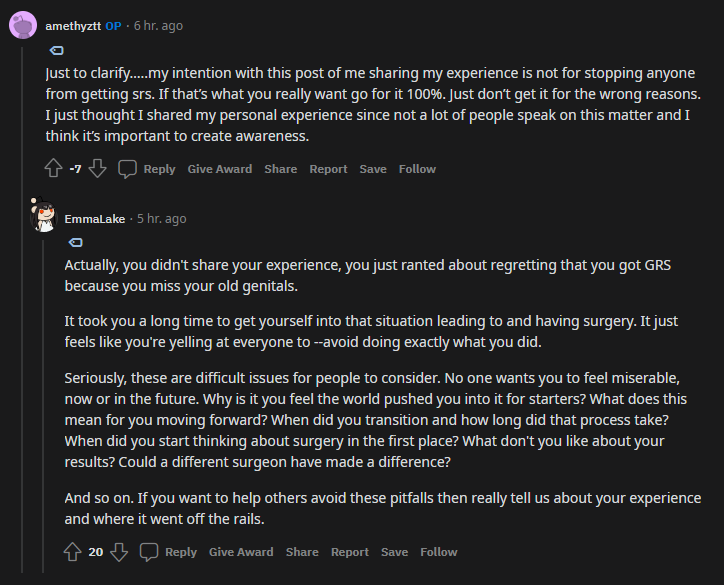Reply to EmmaLake's comment
724x585 pixels.
(x=168, y=552)
